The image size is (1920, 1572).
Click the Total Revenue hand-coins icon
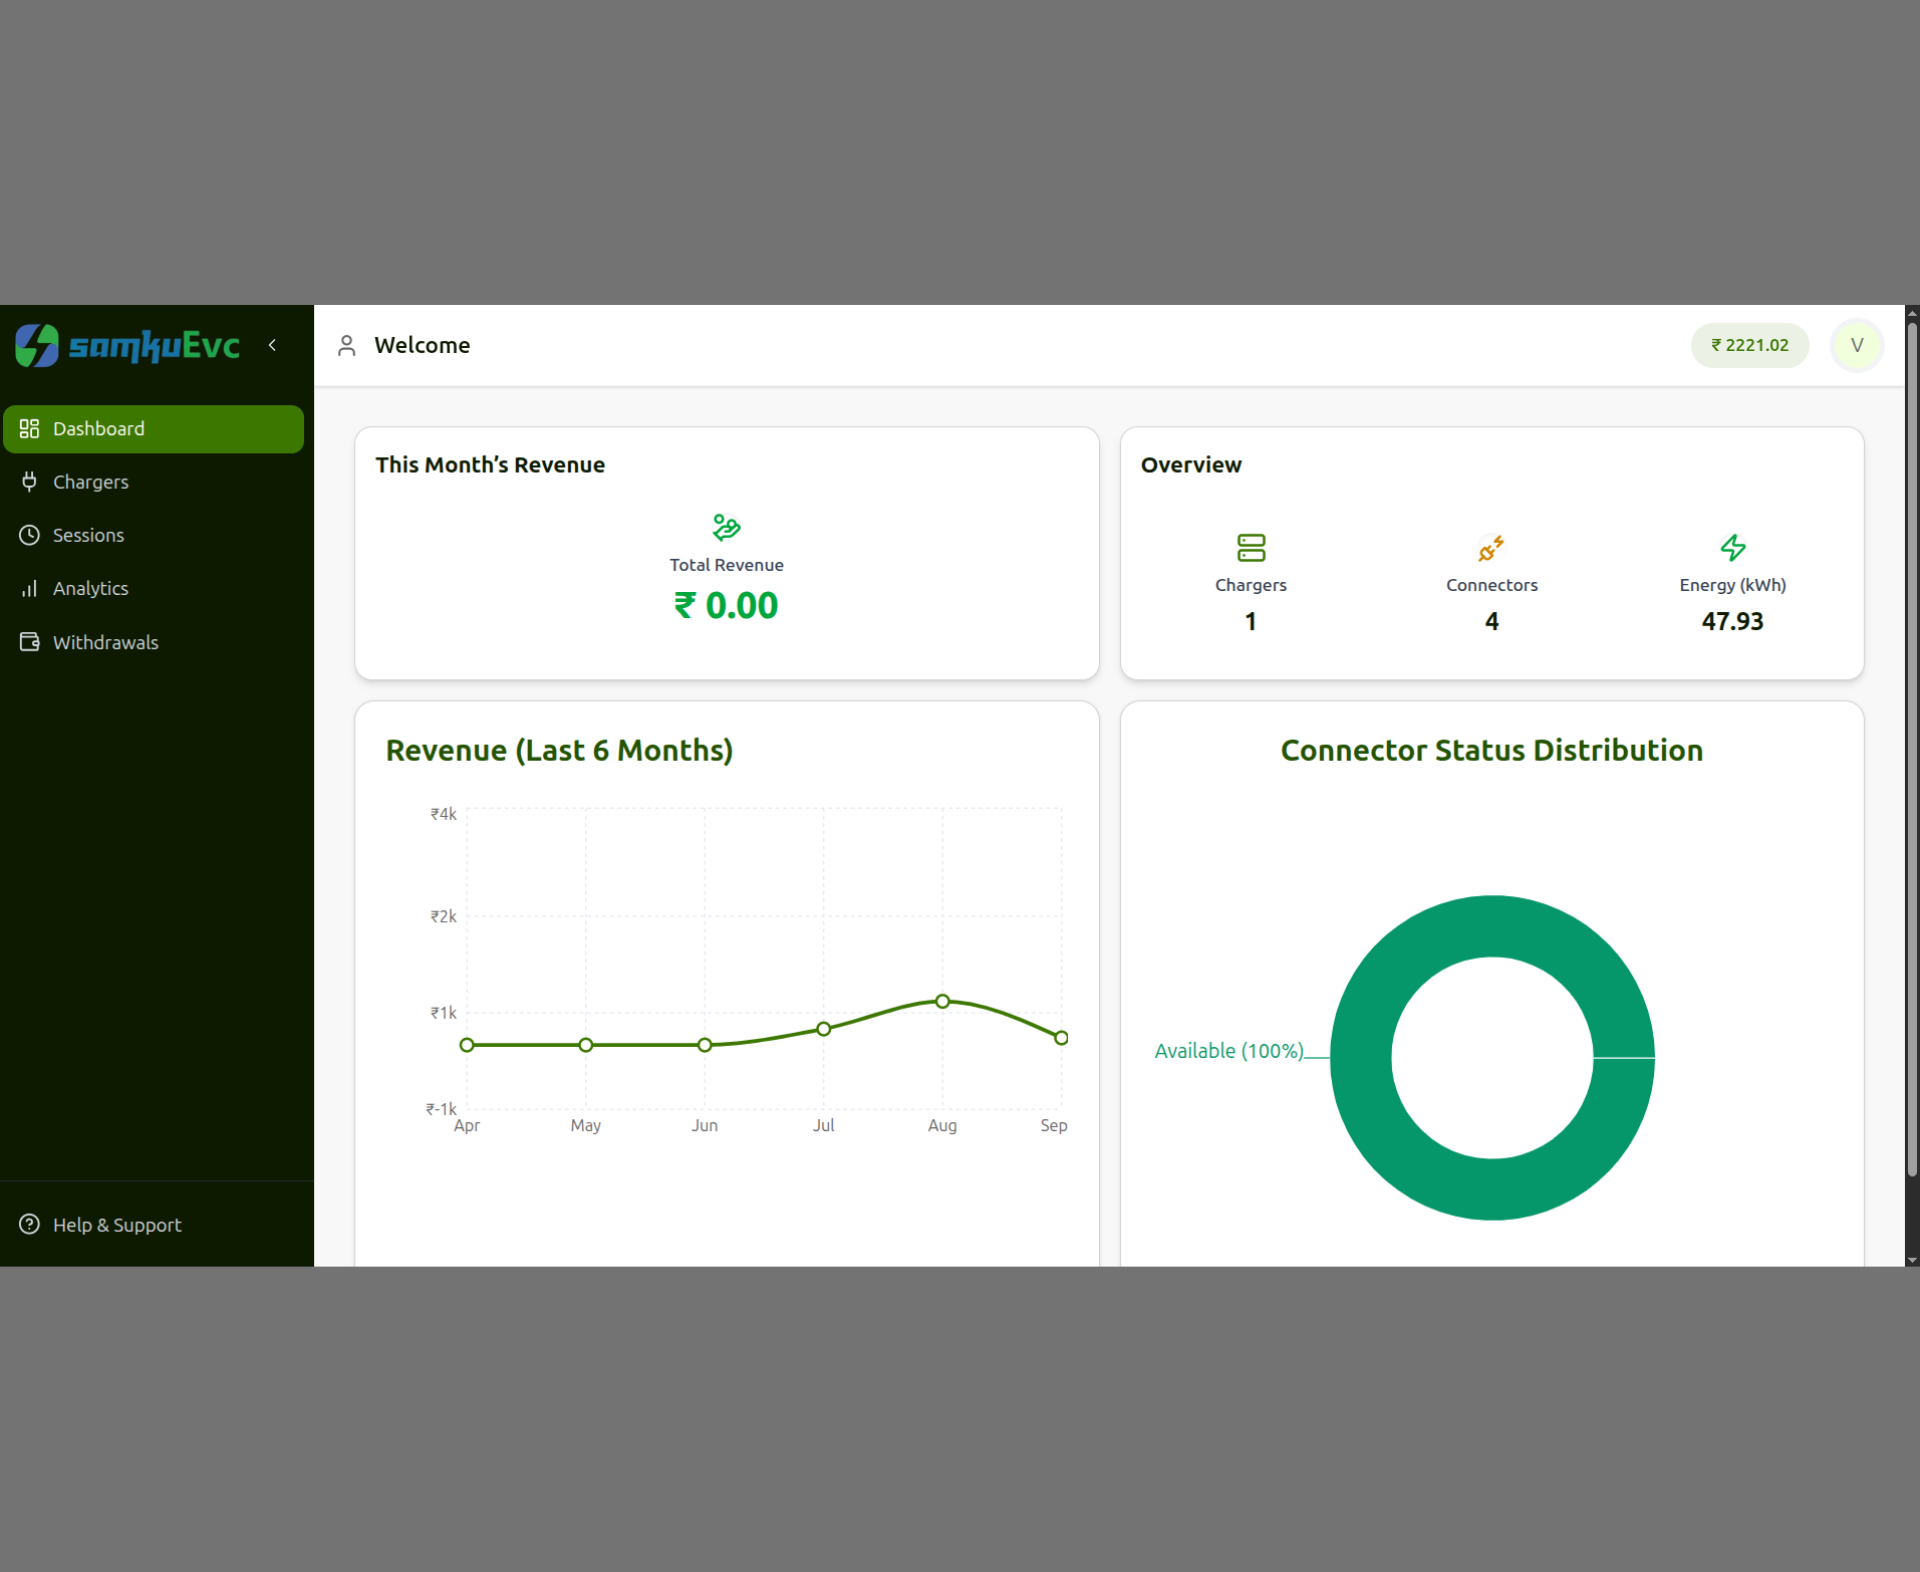726,527
